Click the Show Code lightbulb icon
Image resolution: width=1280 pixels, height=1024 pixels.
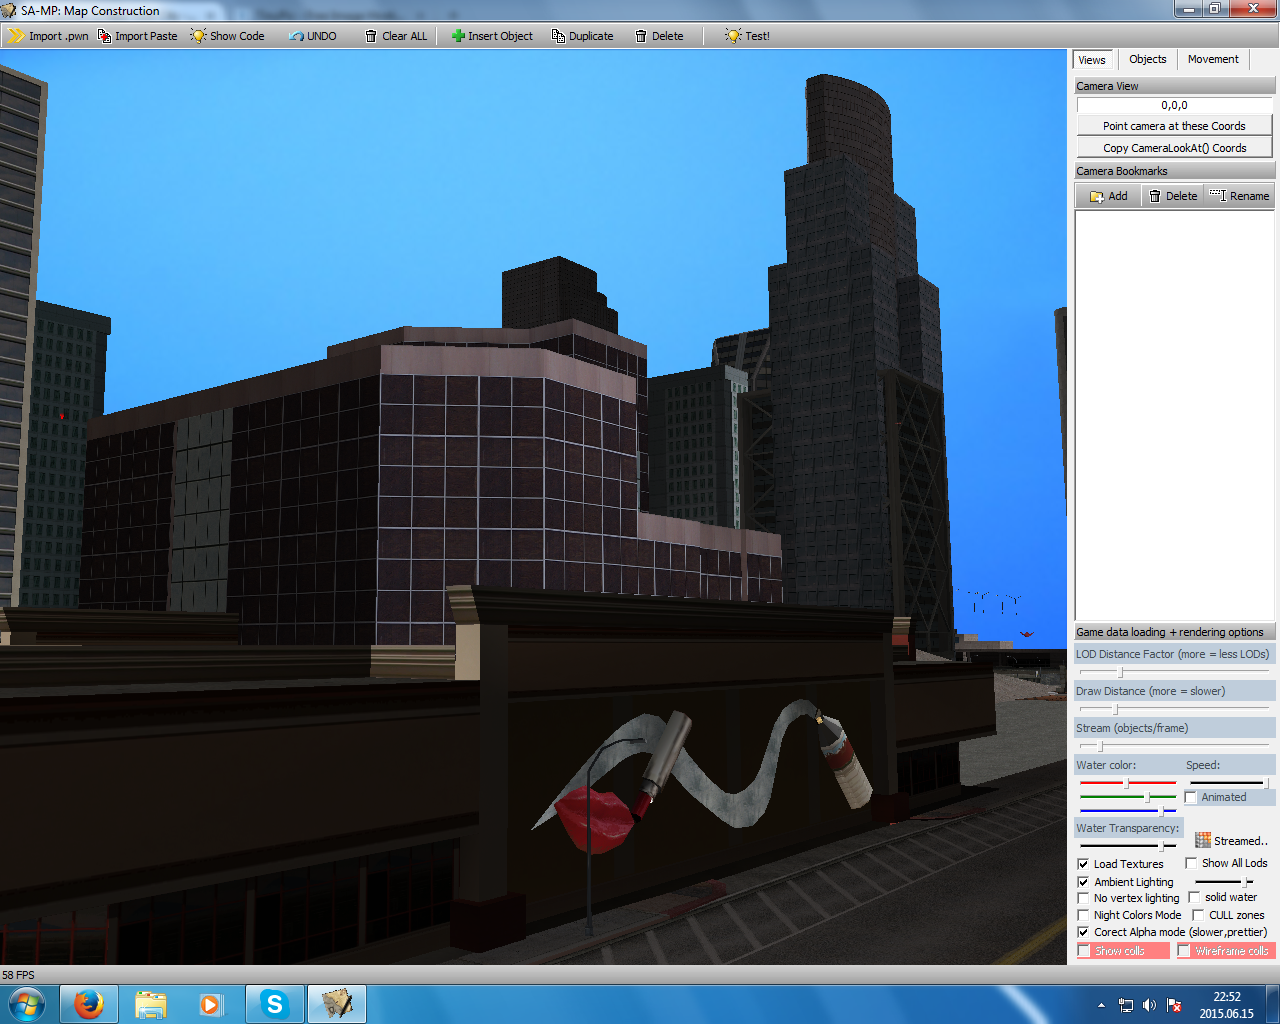tap(198, 36)
